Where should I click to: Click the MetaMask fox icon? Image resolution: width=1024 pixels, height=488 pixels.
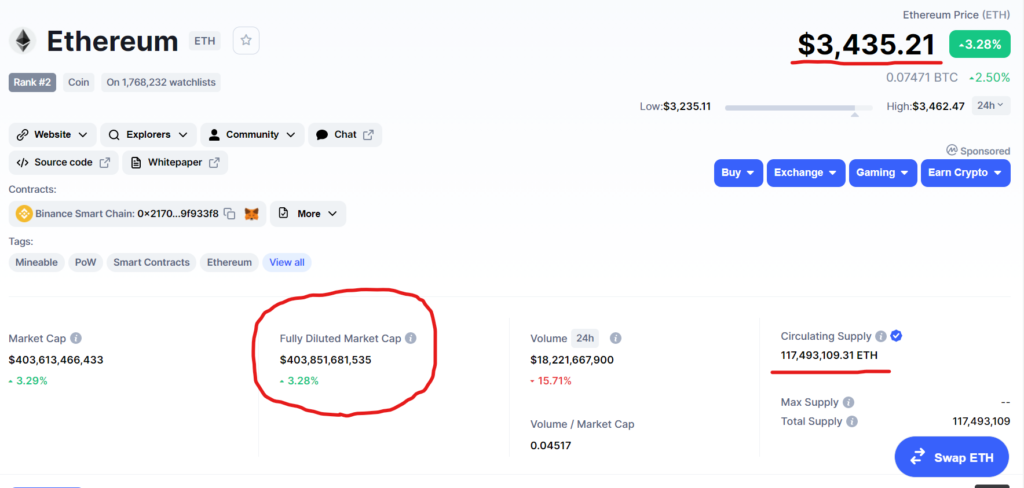click(x=251, y=214)
